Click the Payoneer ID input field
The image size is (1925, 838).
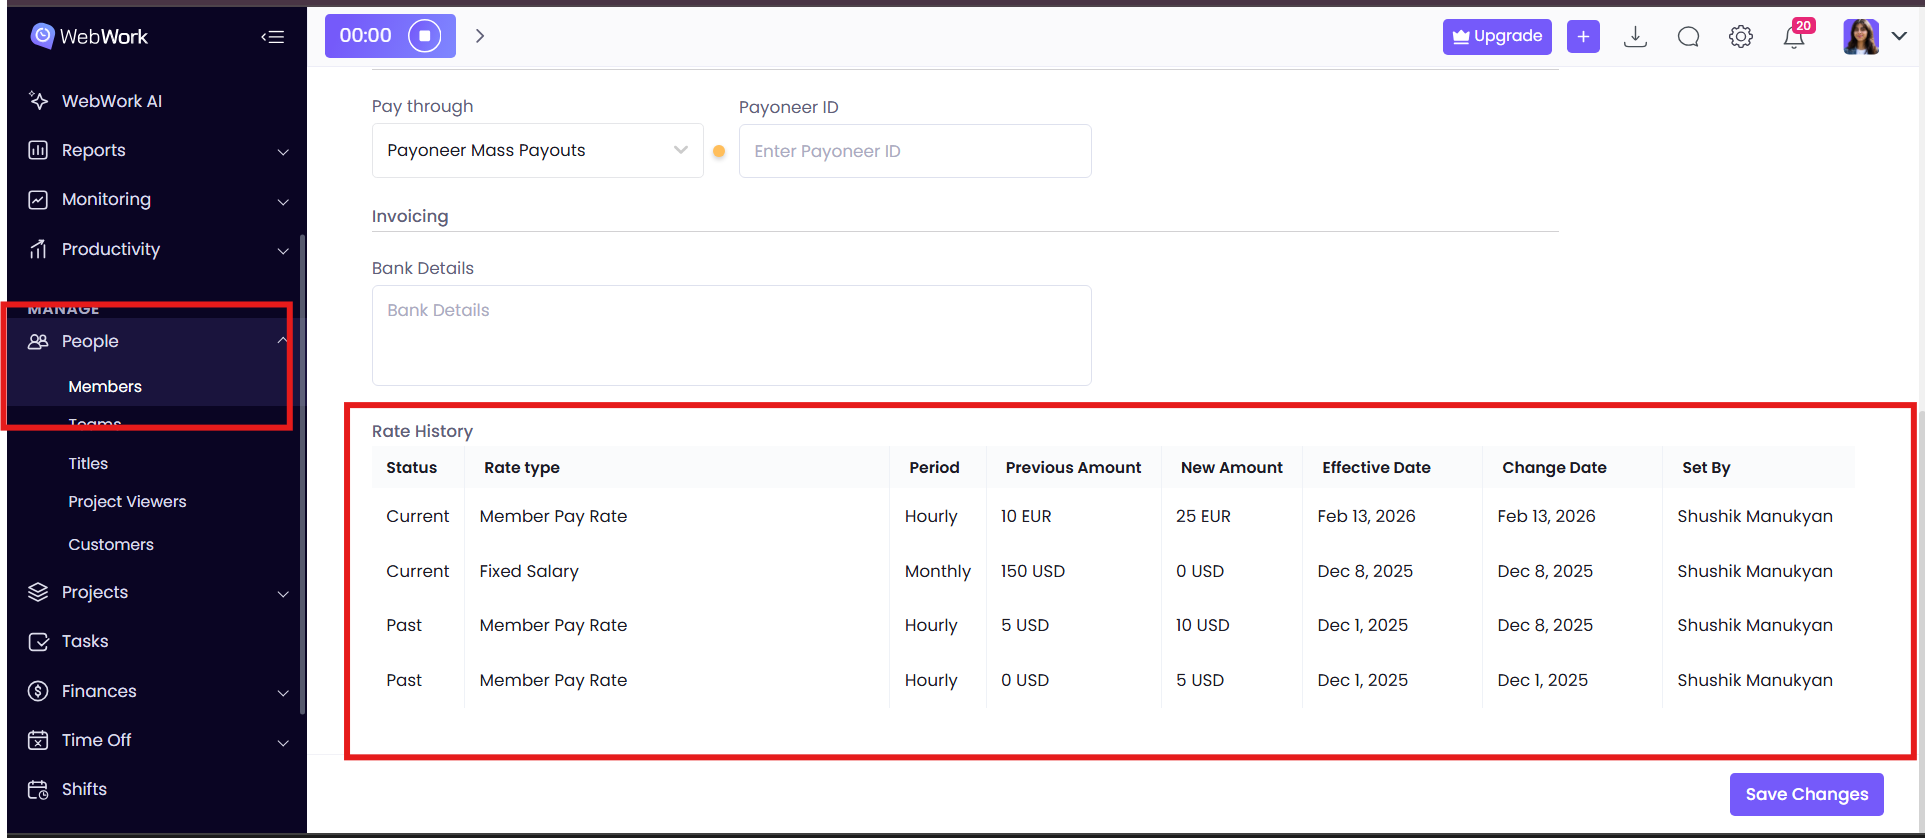(914, 151)
